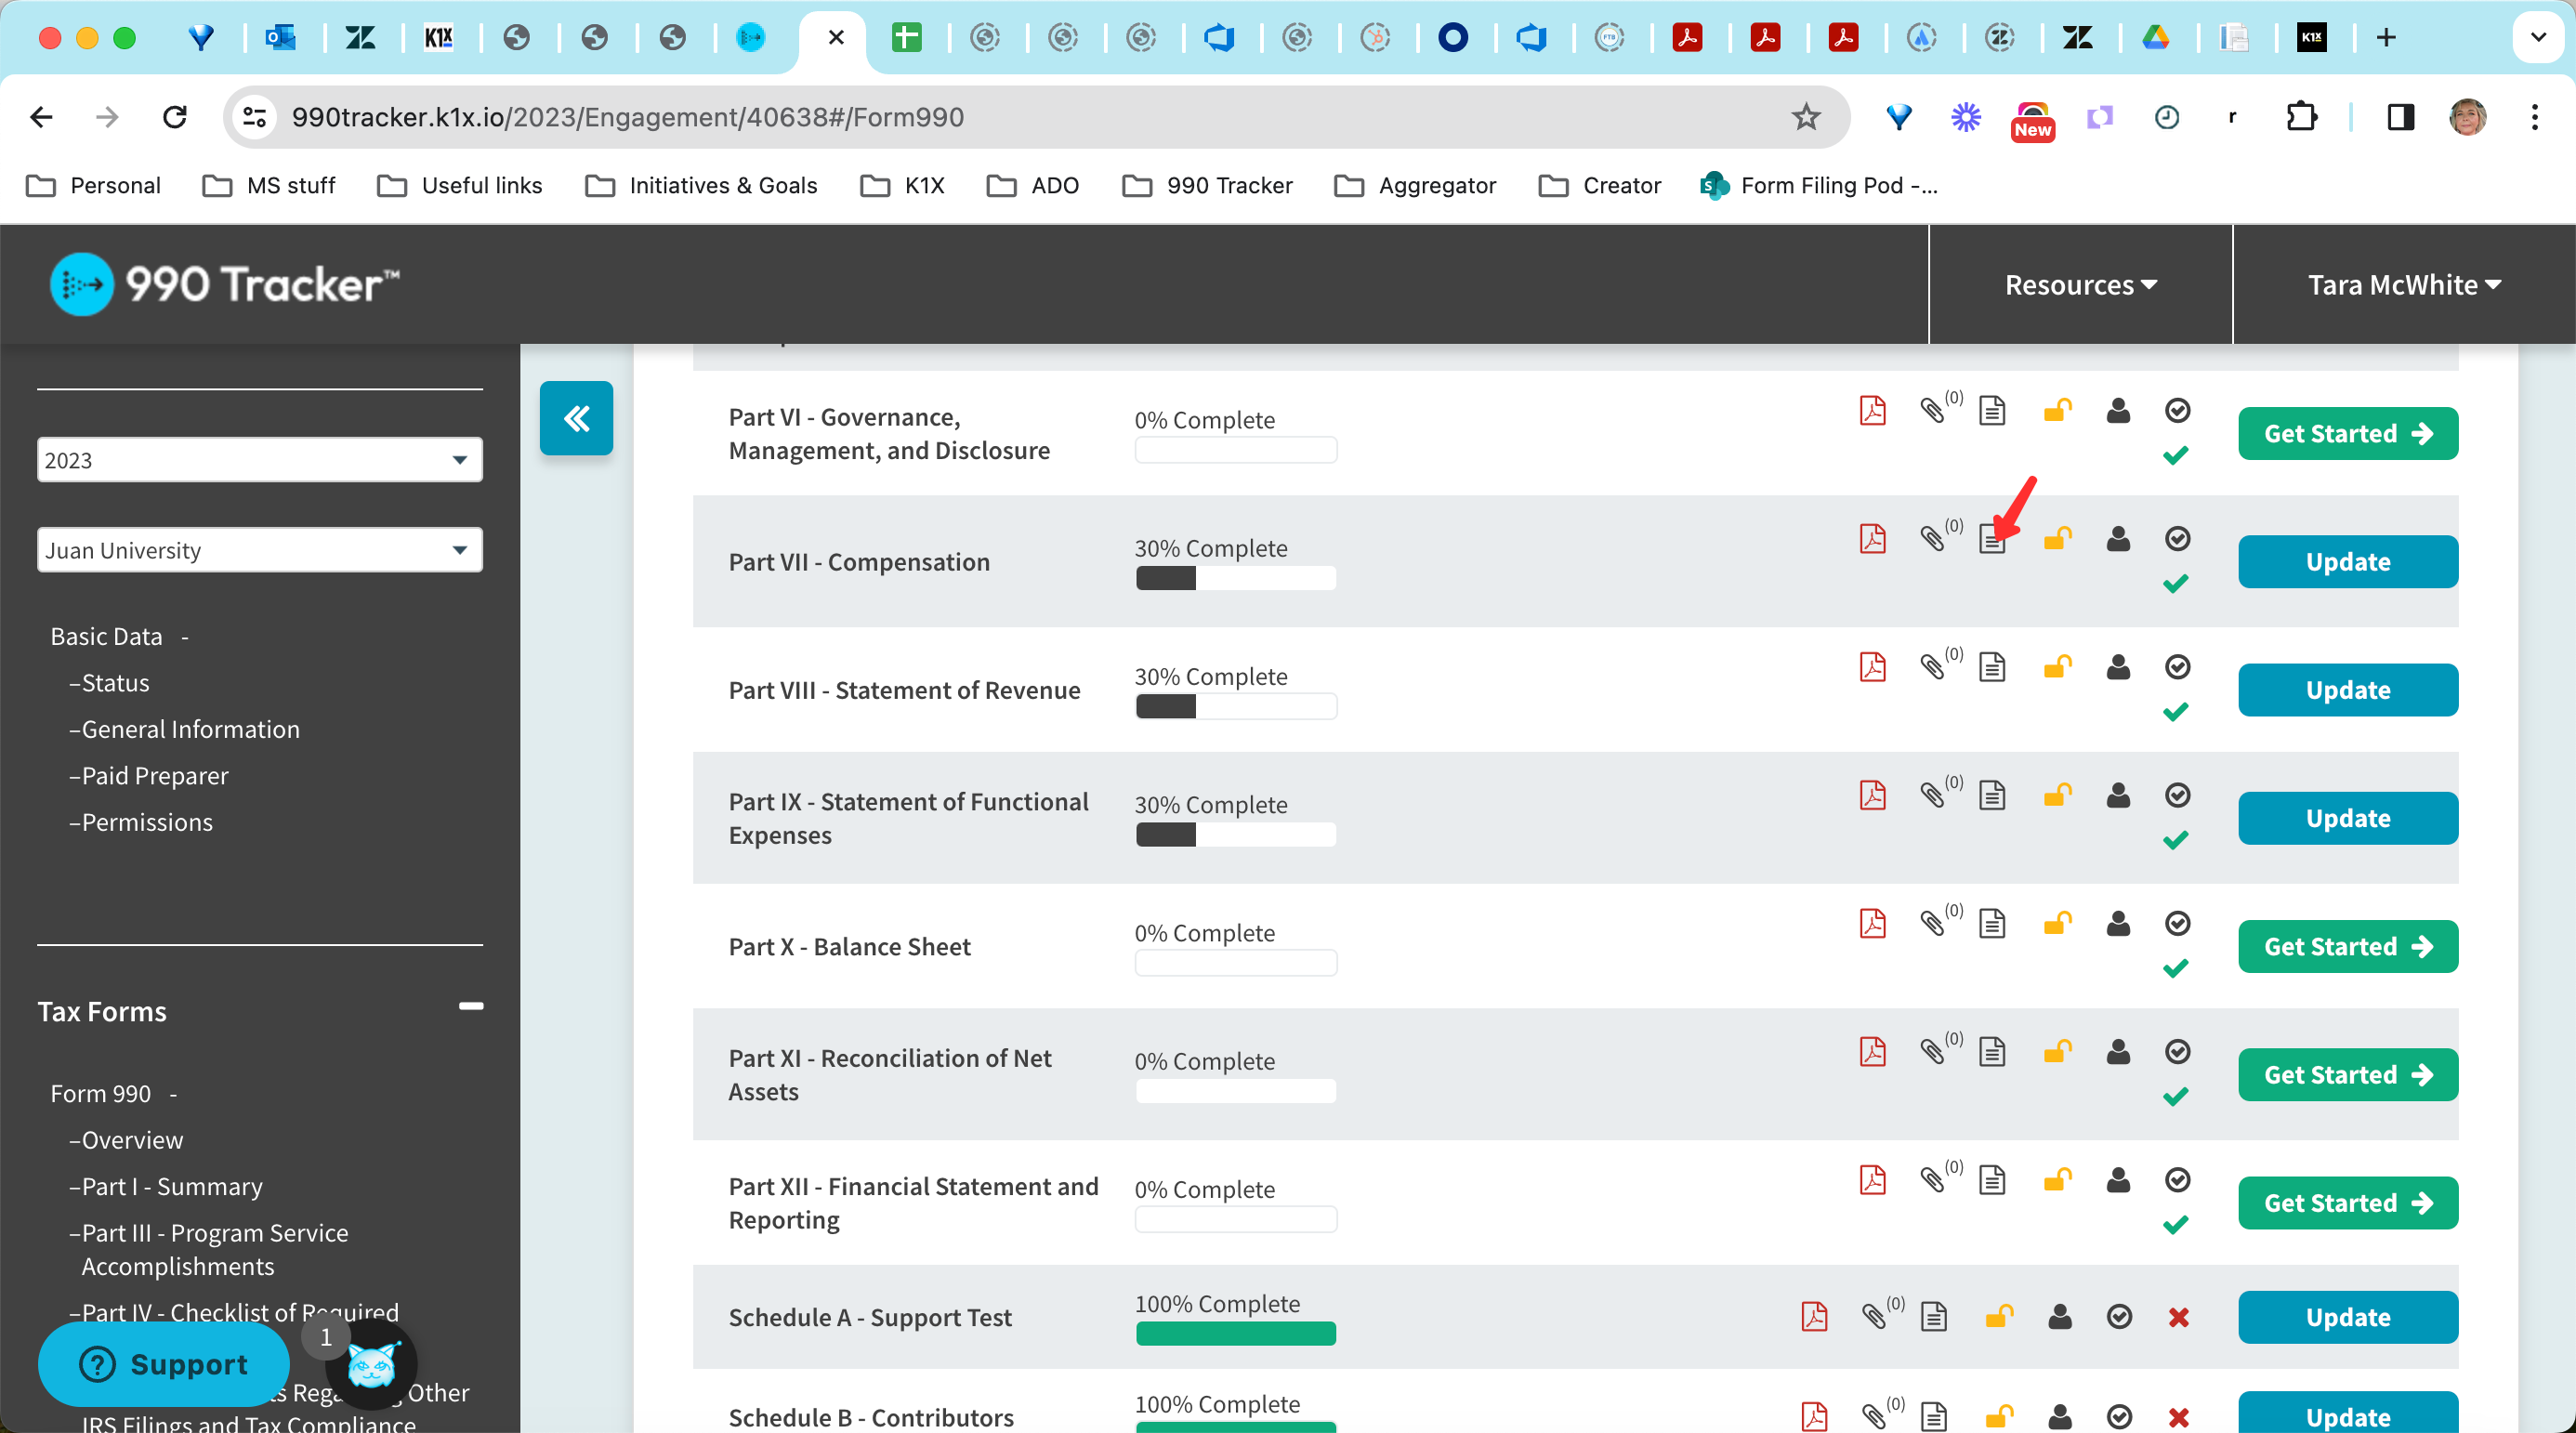This screenshot has width=2576, height=1433.
Task: Open the 2023 tax year dropdown
Action: [259, 460]
